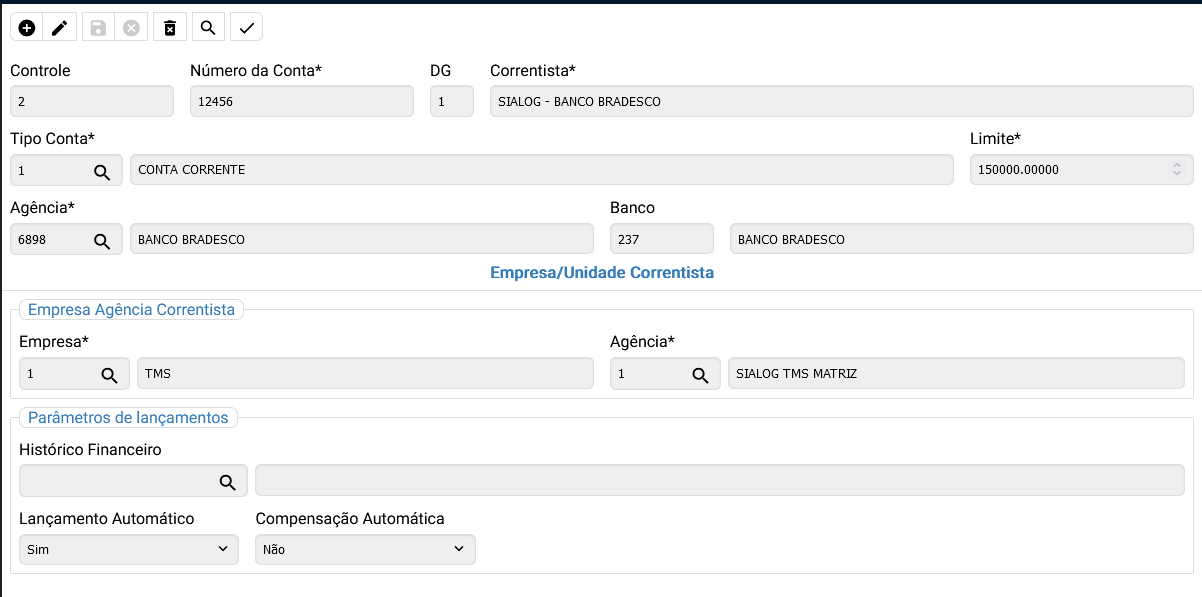The height and width of the screenshot is (597, 1202).
Task: Click the Parâmetros de lançamentos section label
Action: pos(128,417)
